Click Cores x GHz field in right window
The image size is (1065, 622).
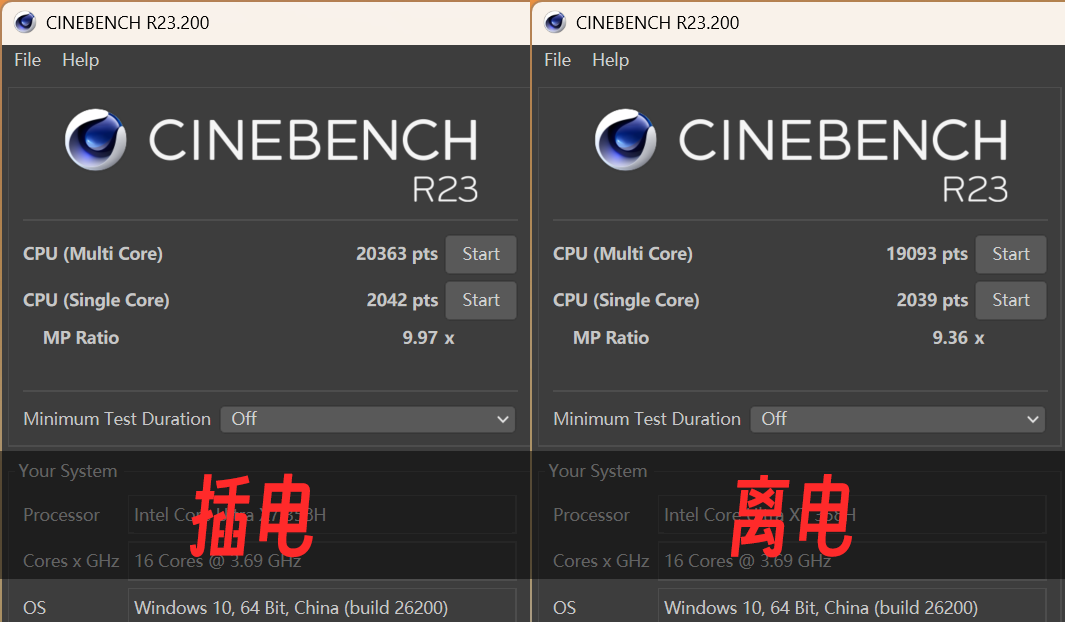click(852, 561)
